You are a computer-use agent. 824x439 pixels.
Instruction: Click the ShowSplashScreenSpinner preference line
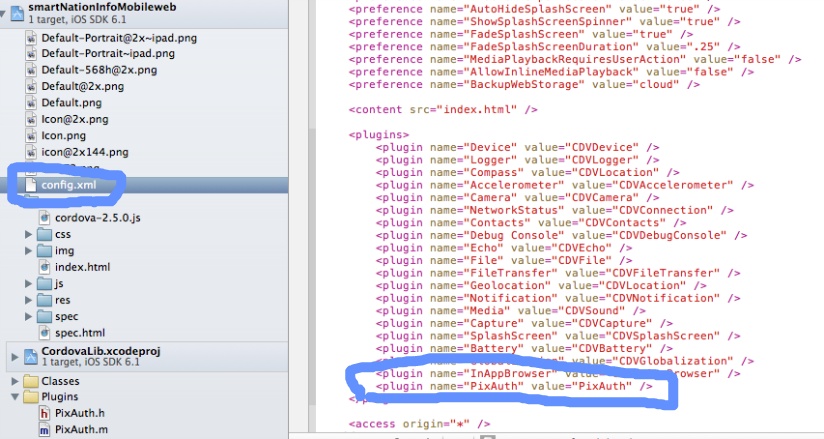pyautogui.click(x=544, y=22)
